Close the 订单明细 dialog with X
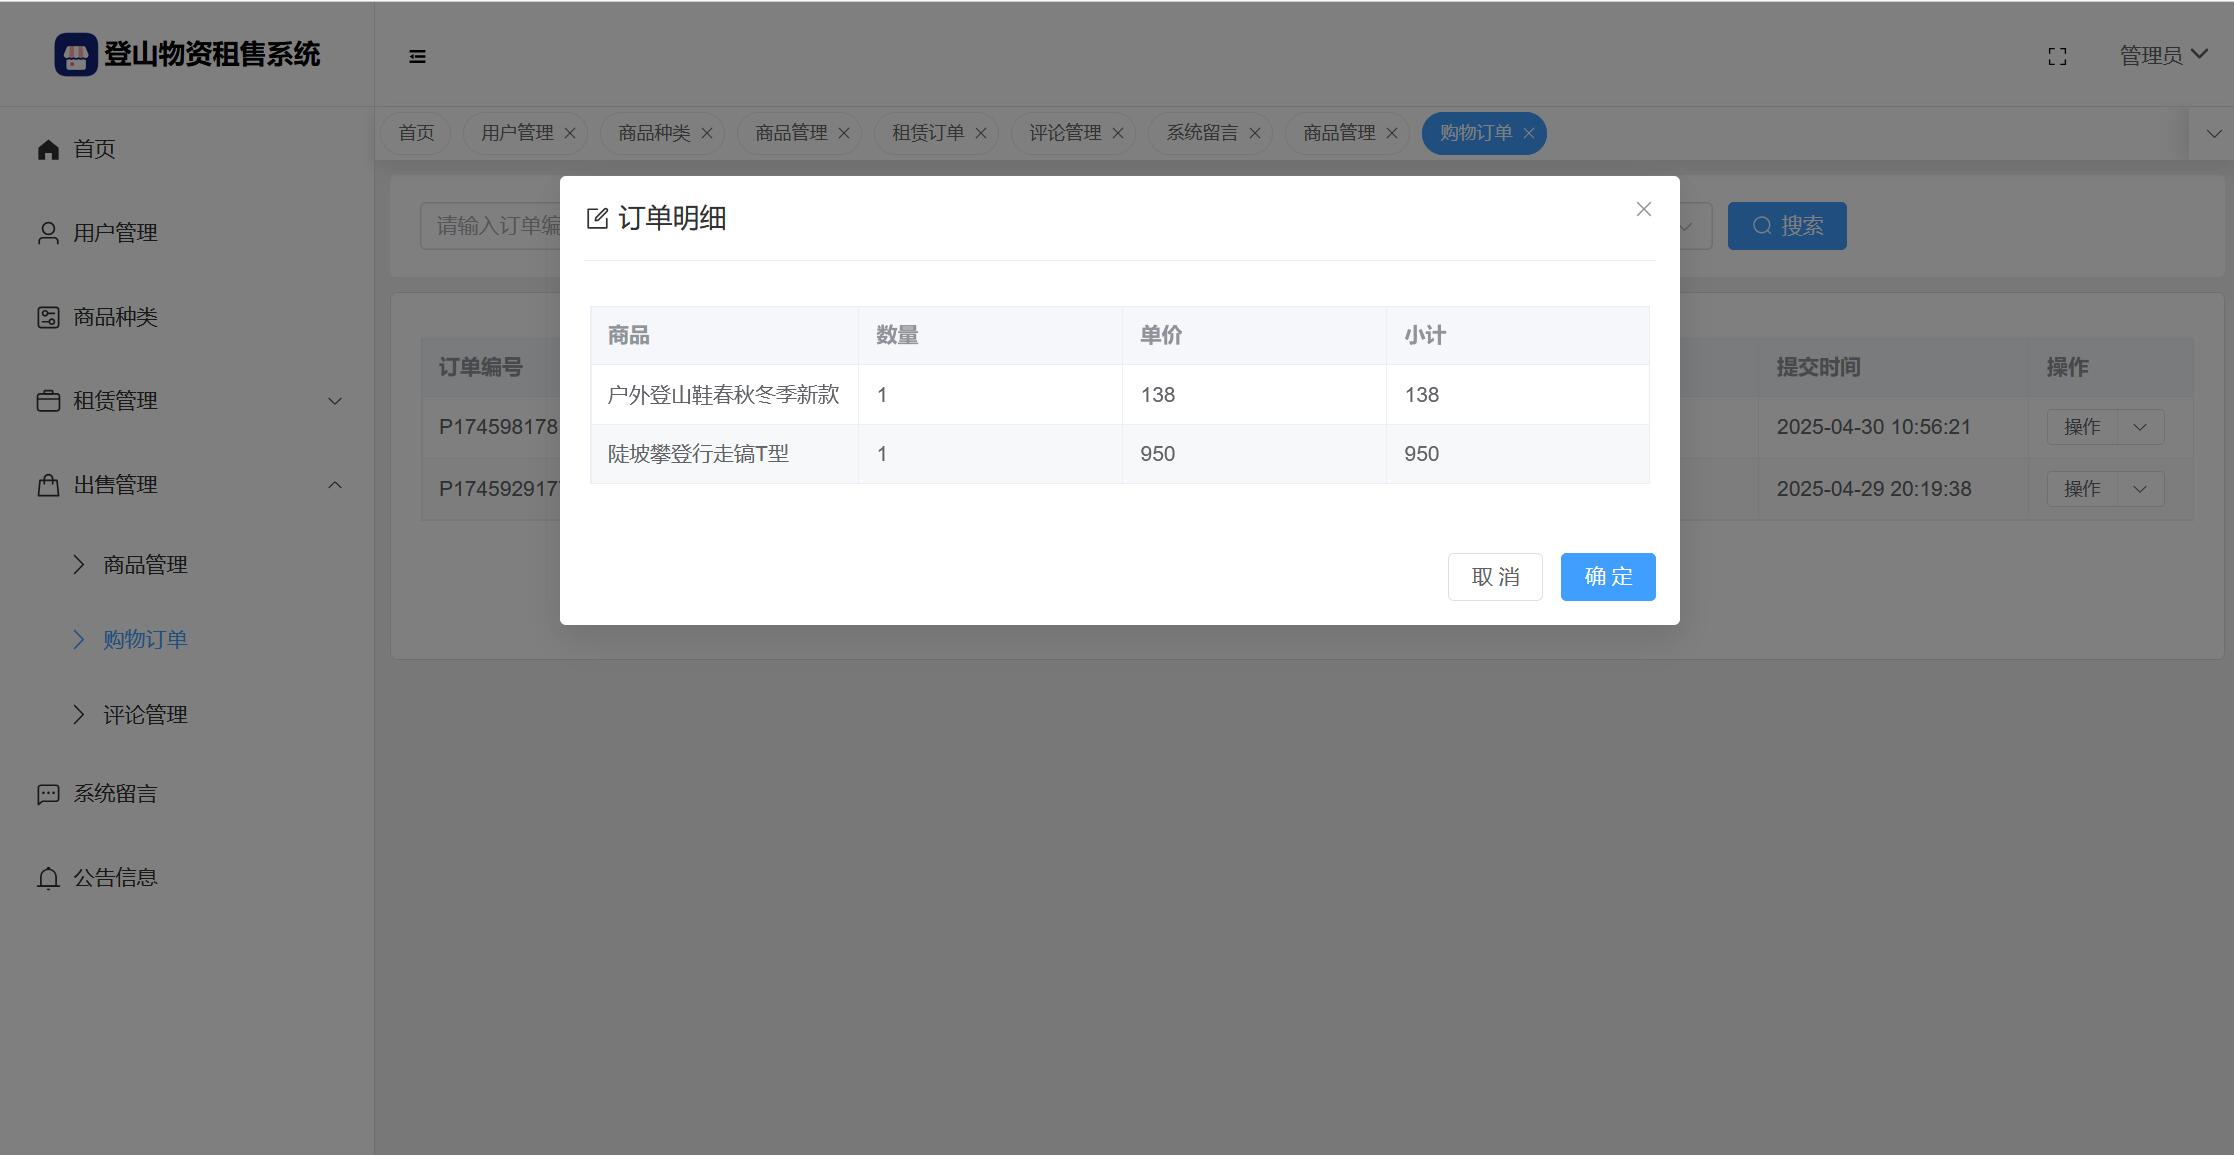The height and width of the screenshot is (1155, 2234). click(x=1643, y=209)
